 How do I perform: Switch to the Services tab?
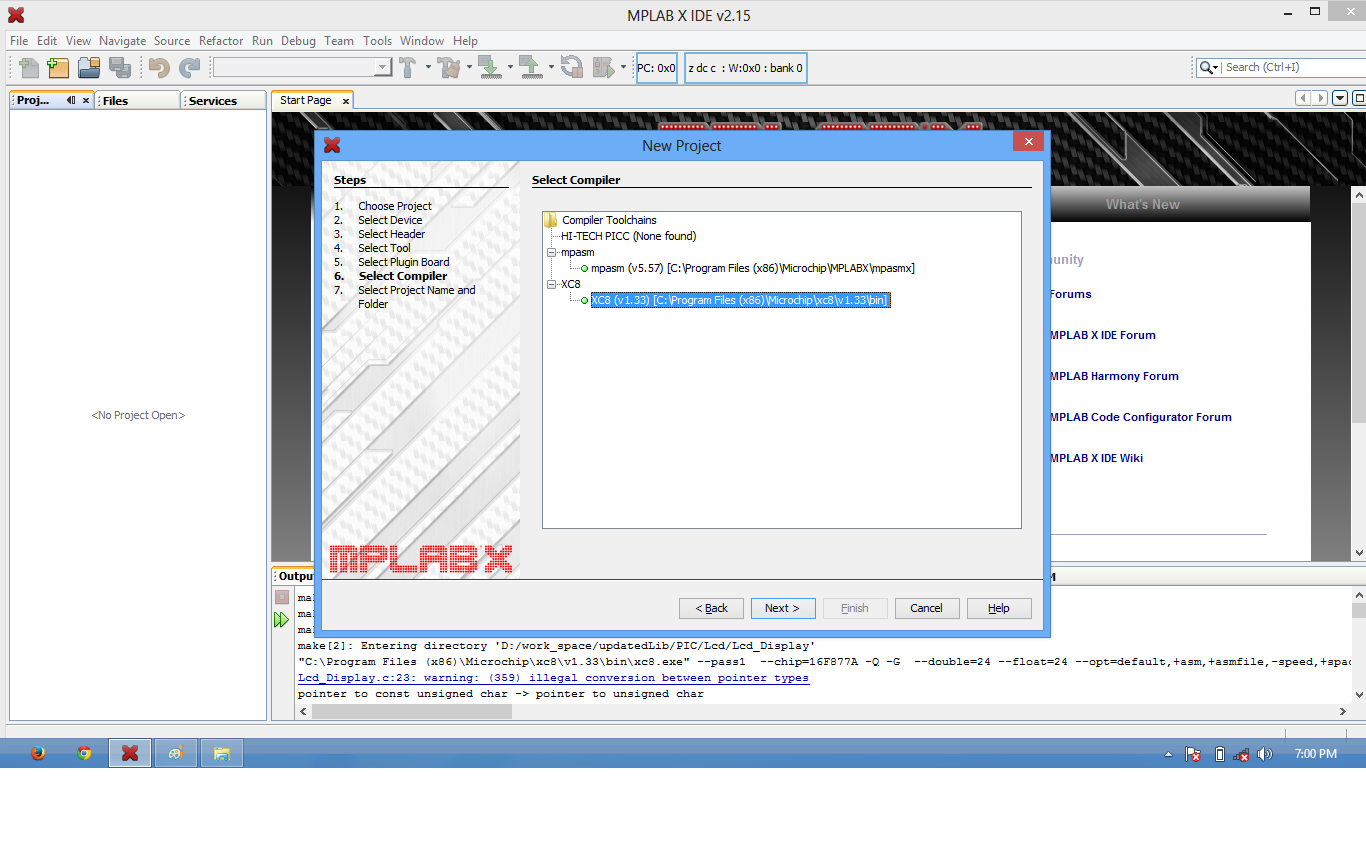pyautogui.click(x=224, y=101)
